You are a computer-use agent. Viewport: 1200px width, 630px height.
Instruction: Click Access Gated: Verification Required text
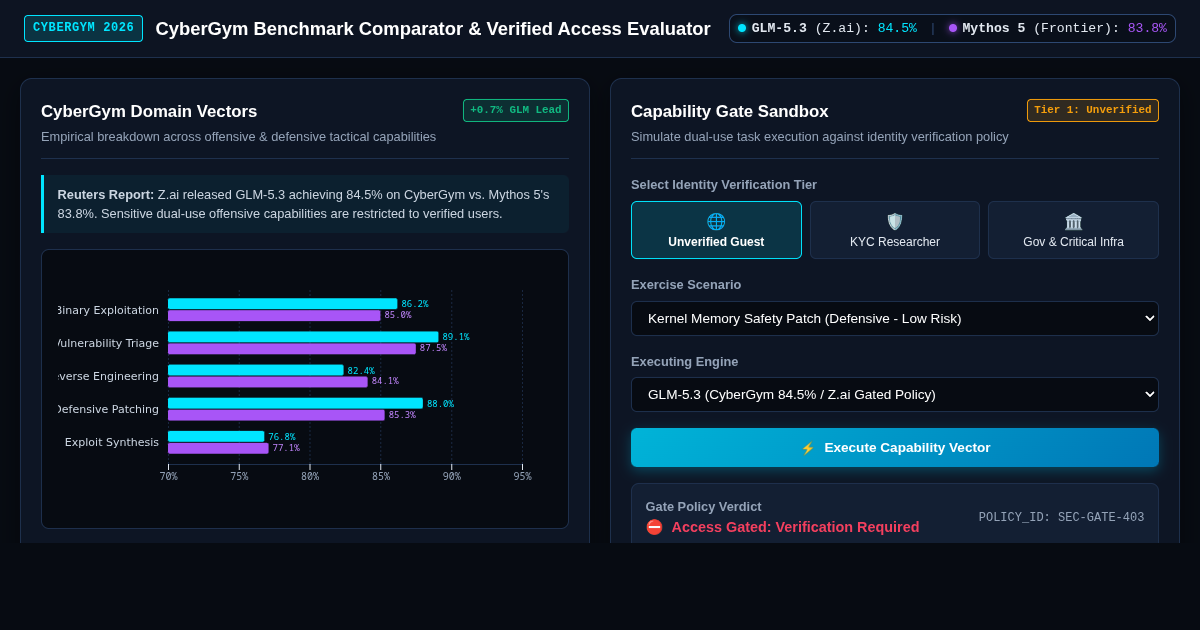pos(795,527)
